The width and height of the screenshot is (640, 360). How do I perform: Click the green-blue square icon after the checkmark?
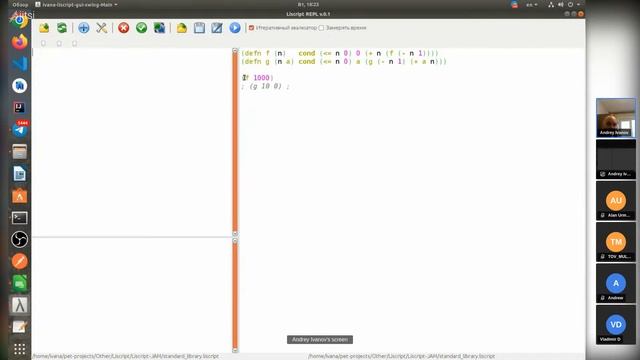tap(159, 28)
